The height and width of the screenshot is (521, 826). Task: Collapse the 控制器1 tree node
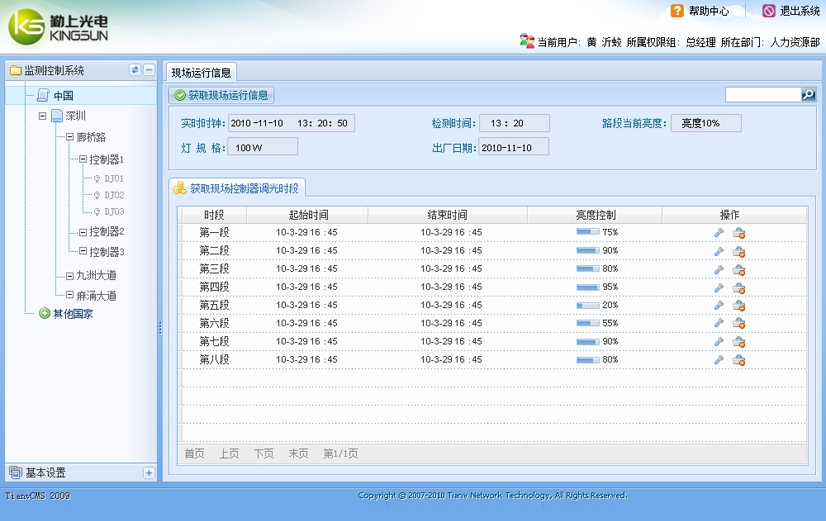click(82, 159)
